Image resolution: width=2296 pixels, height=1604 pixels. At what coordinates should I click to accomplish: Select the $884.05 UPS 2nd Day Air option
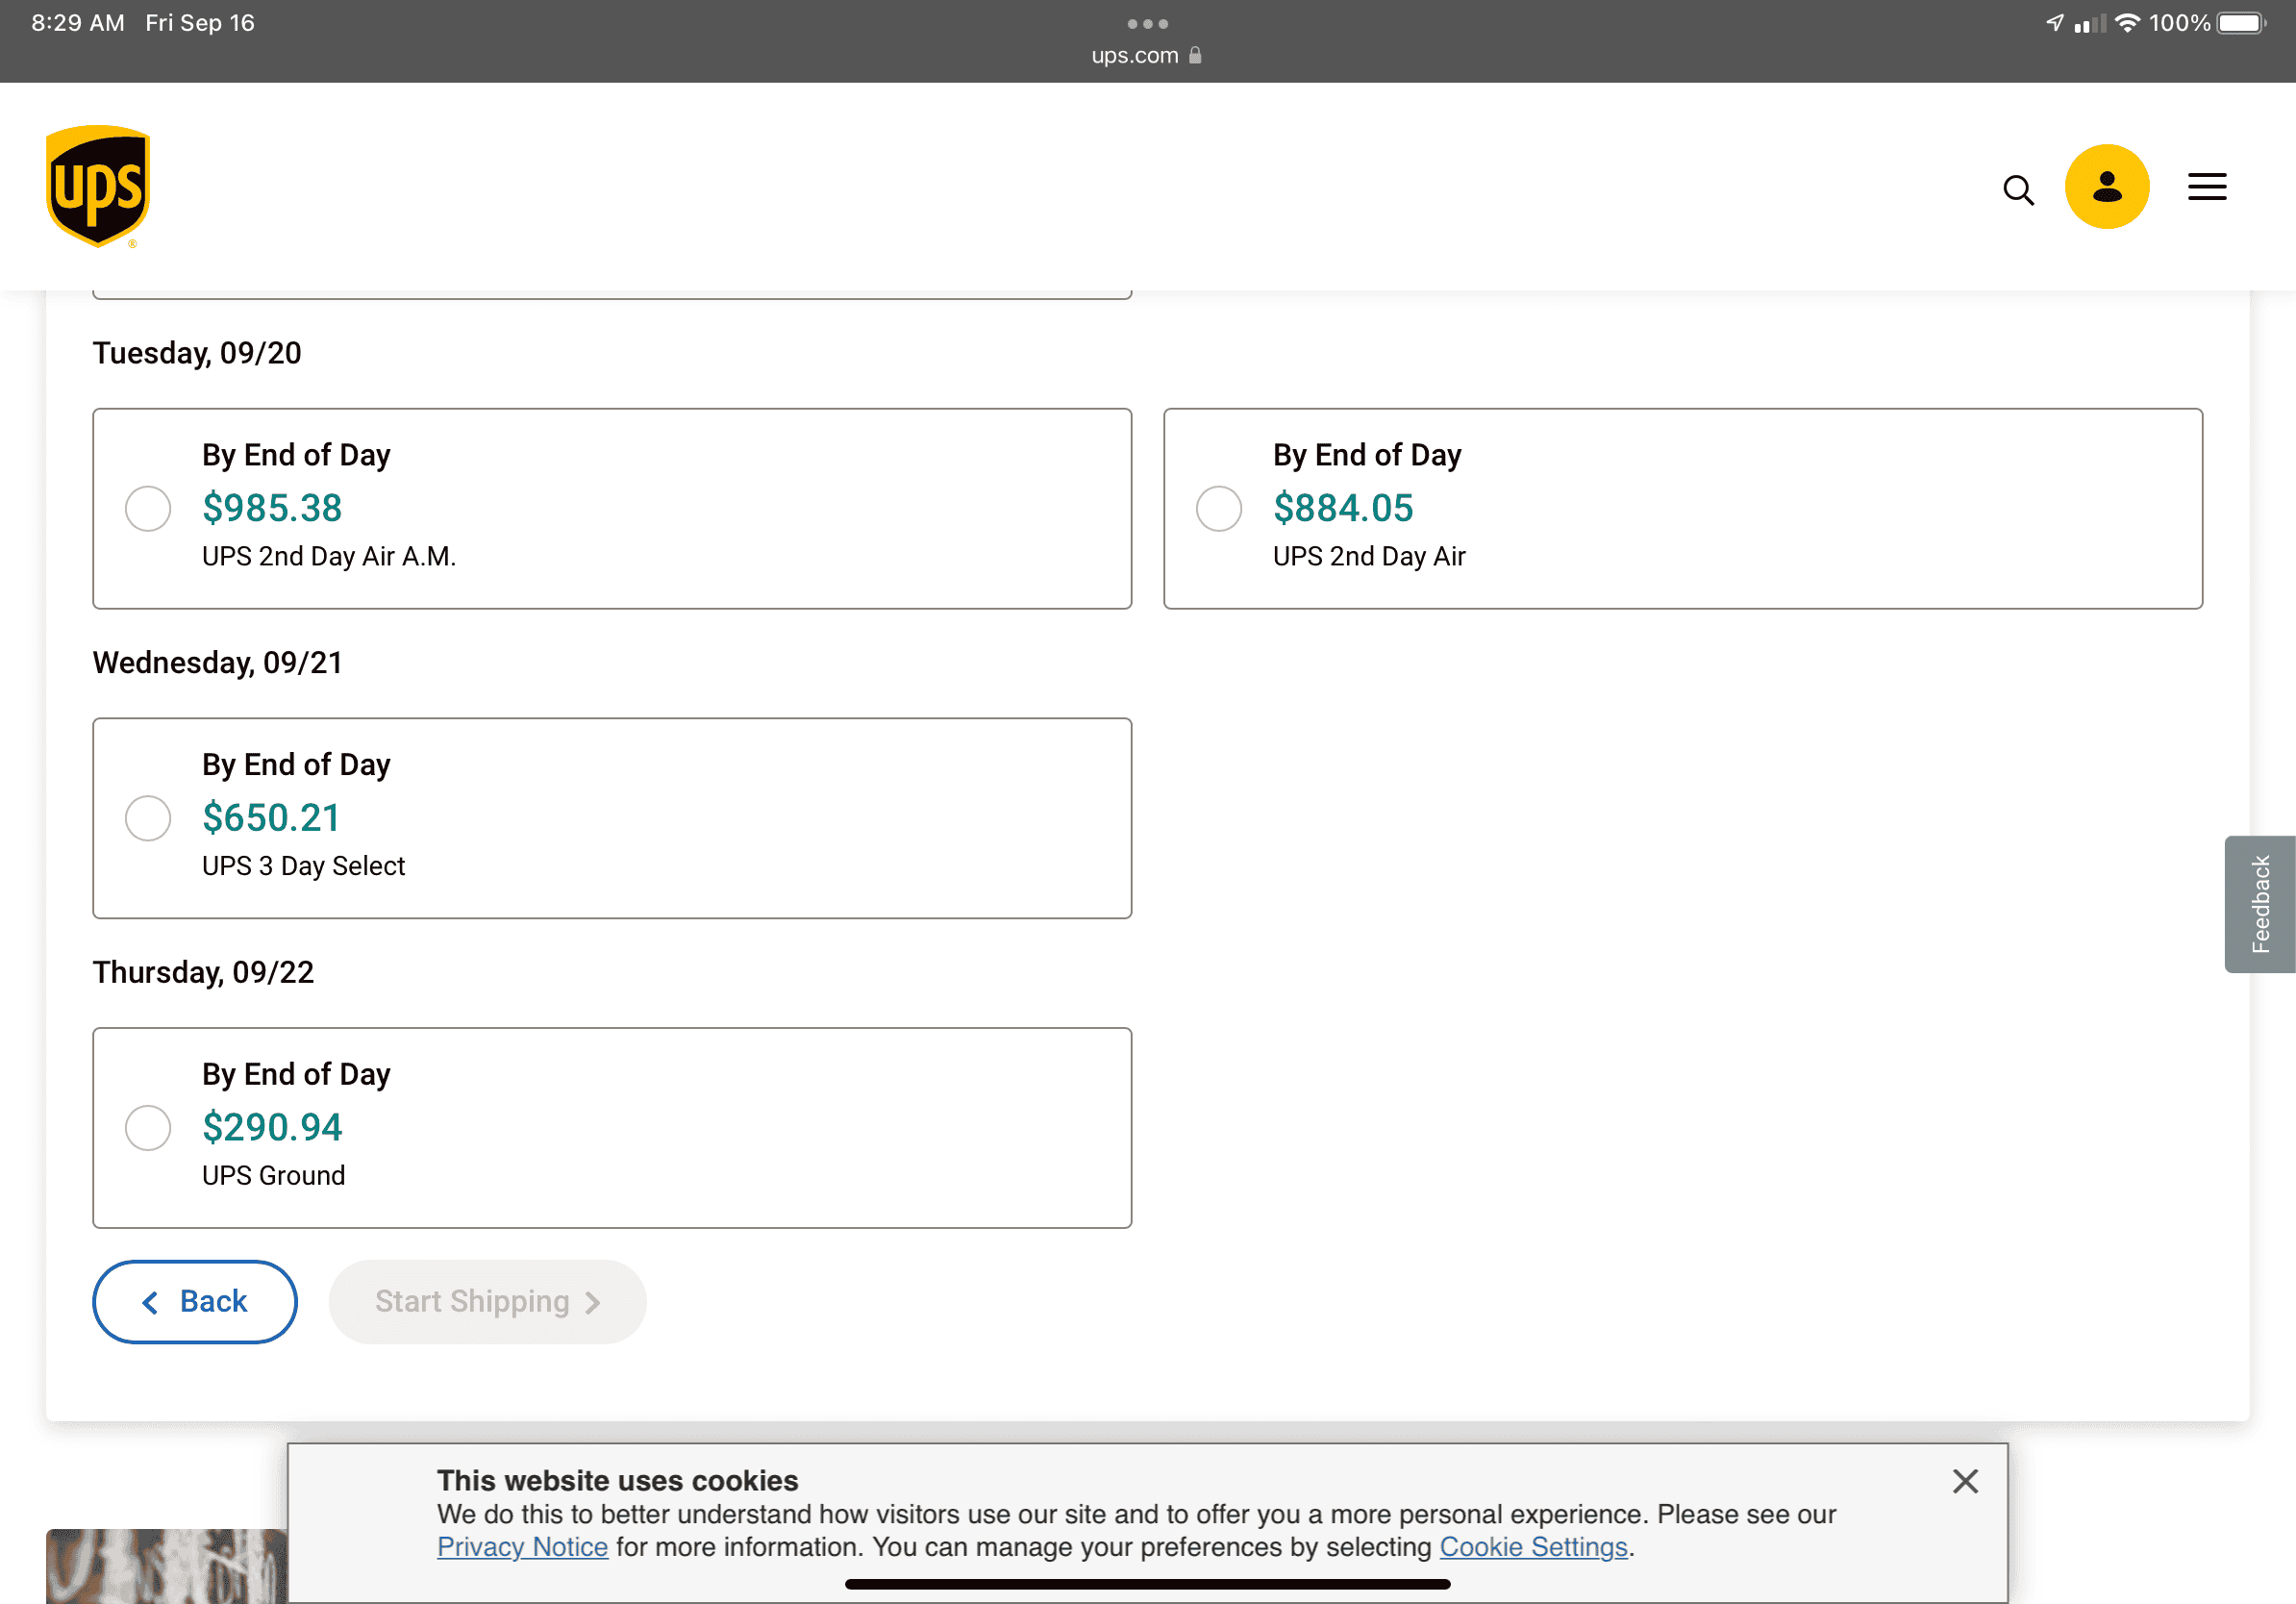pos(1219,509)
